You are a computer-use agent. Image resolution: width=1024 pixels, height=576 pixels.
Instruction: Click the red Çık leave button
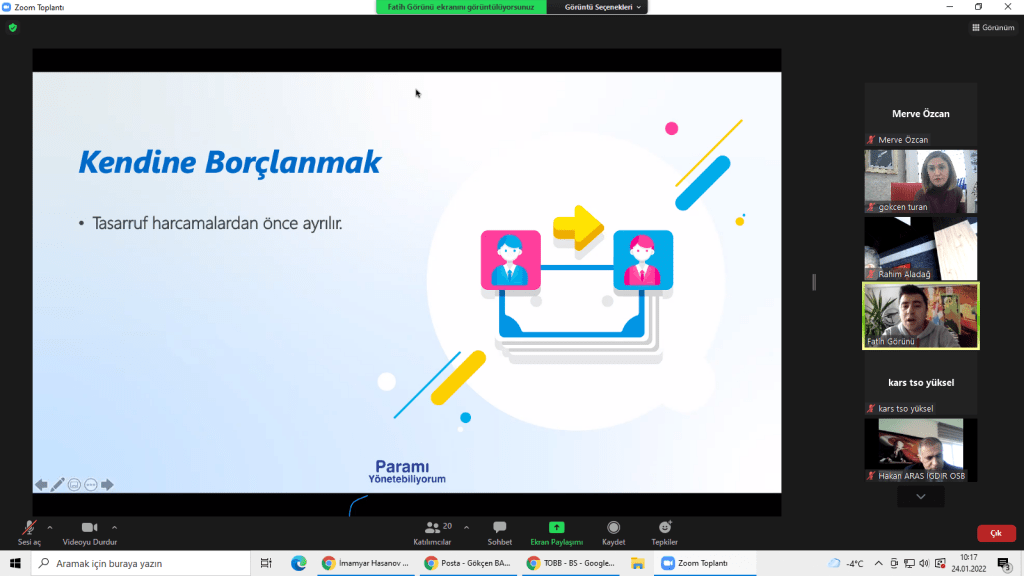click(x=995, y=534)
